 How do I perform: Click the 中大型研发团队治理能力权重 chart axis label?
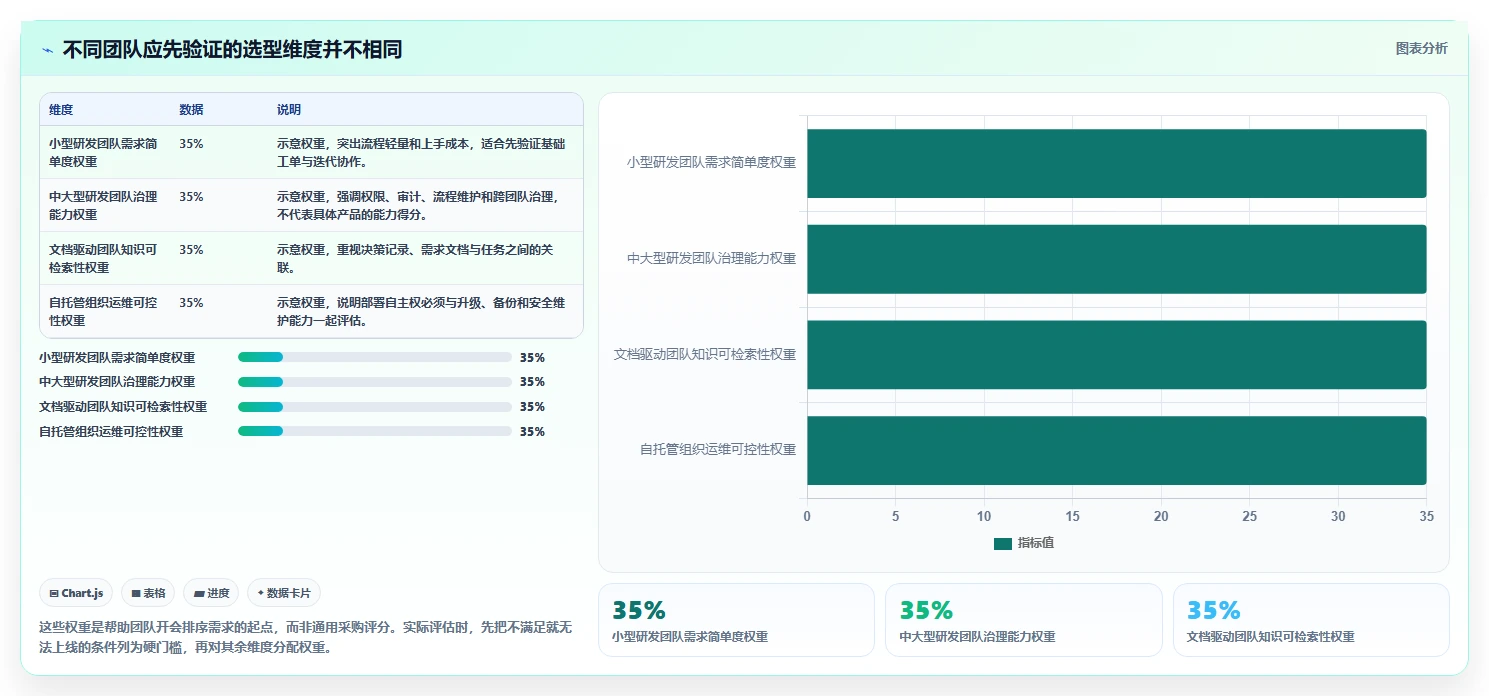[711, 259]
